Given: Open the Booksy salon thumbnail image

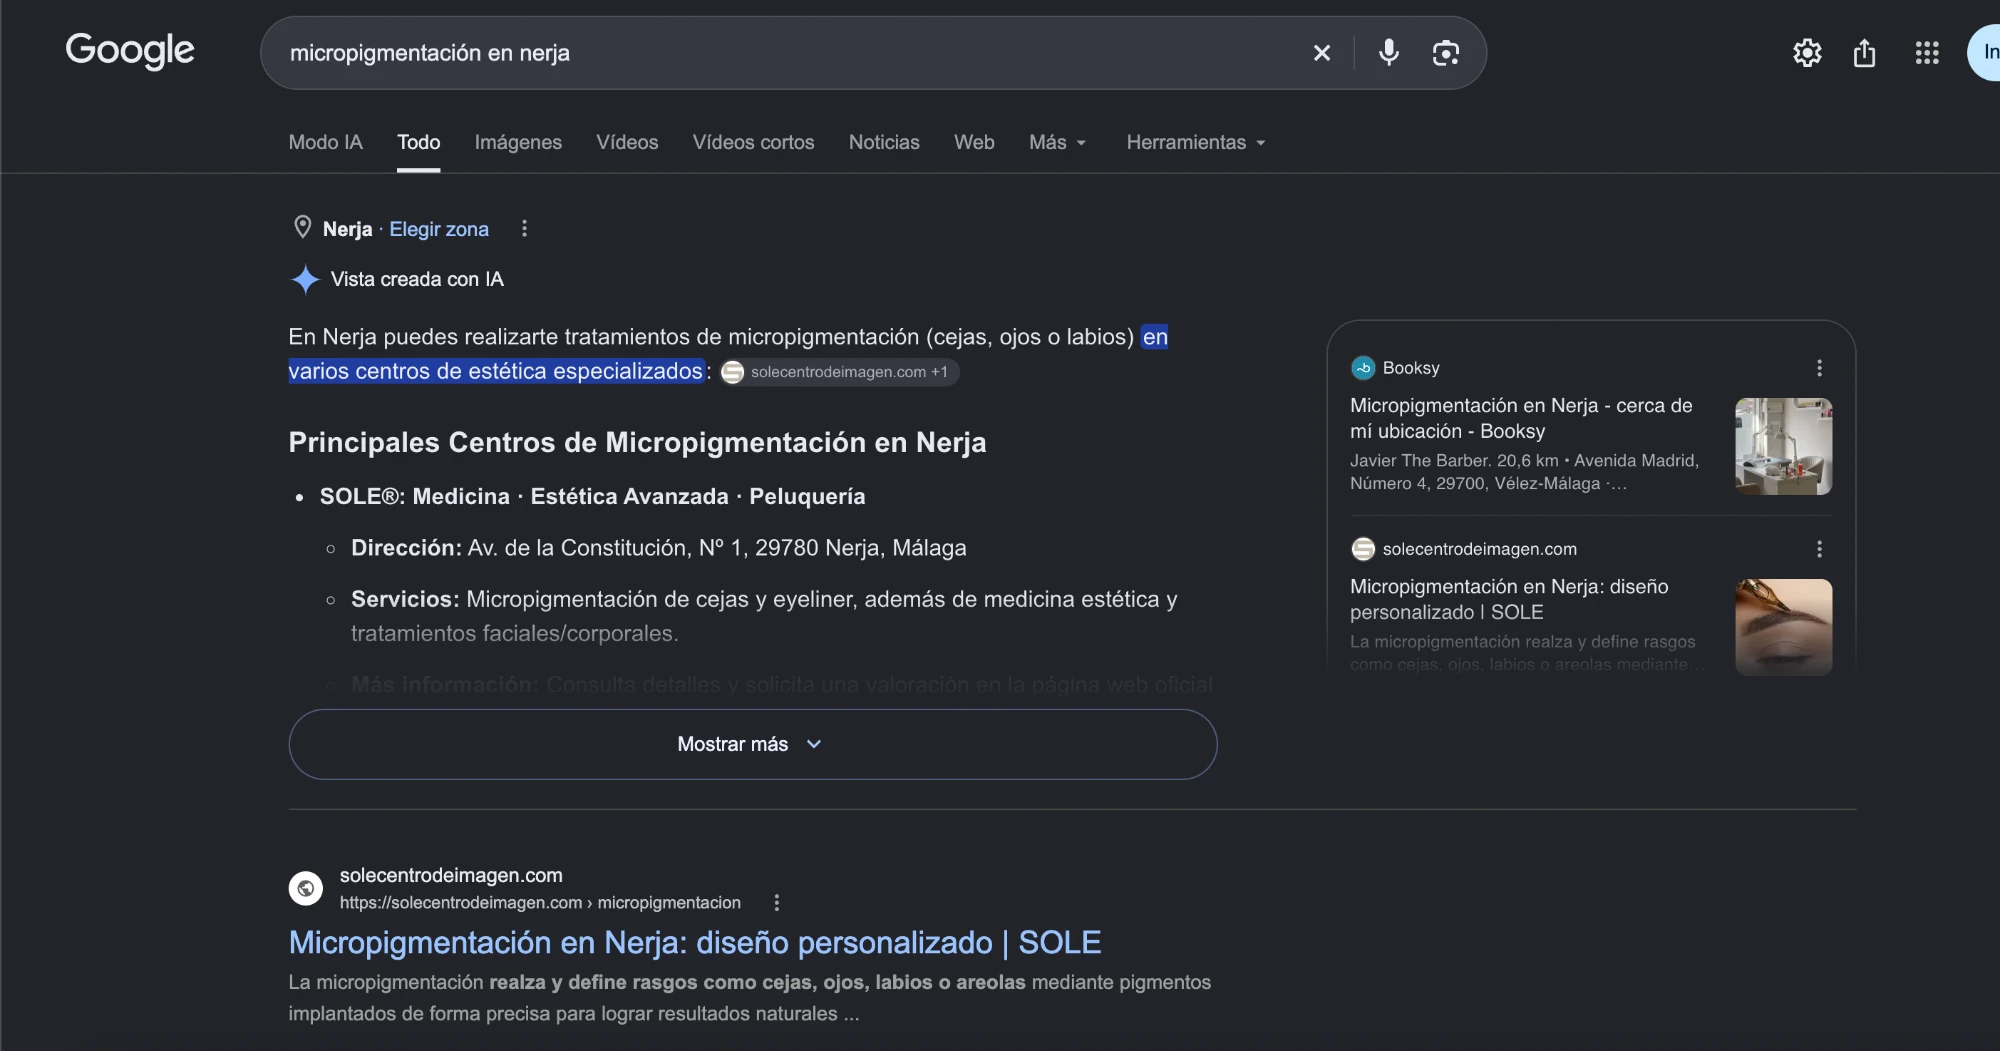Looking at the screenshot, I should (x=1783, y=446).
